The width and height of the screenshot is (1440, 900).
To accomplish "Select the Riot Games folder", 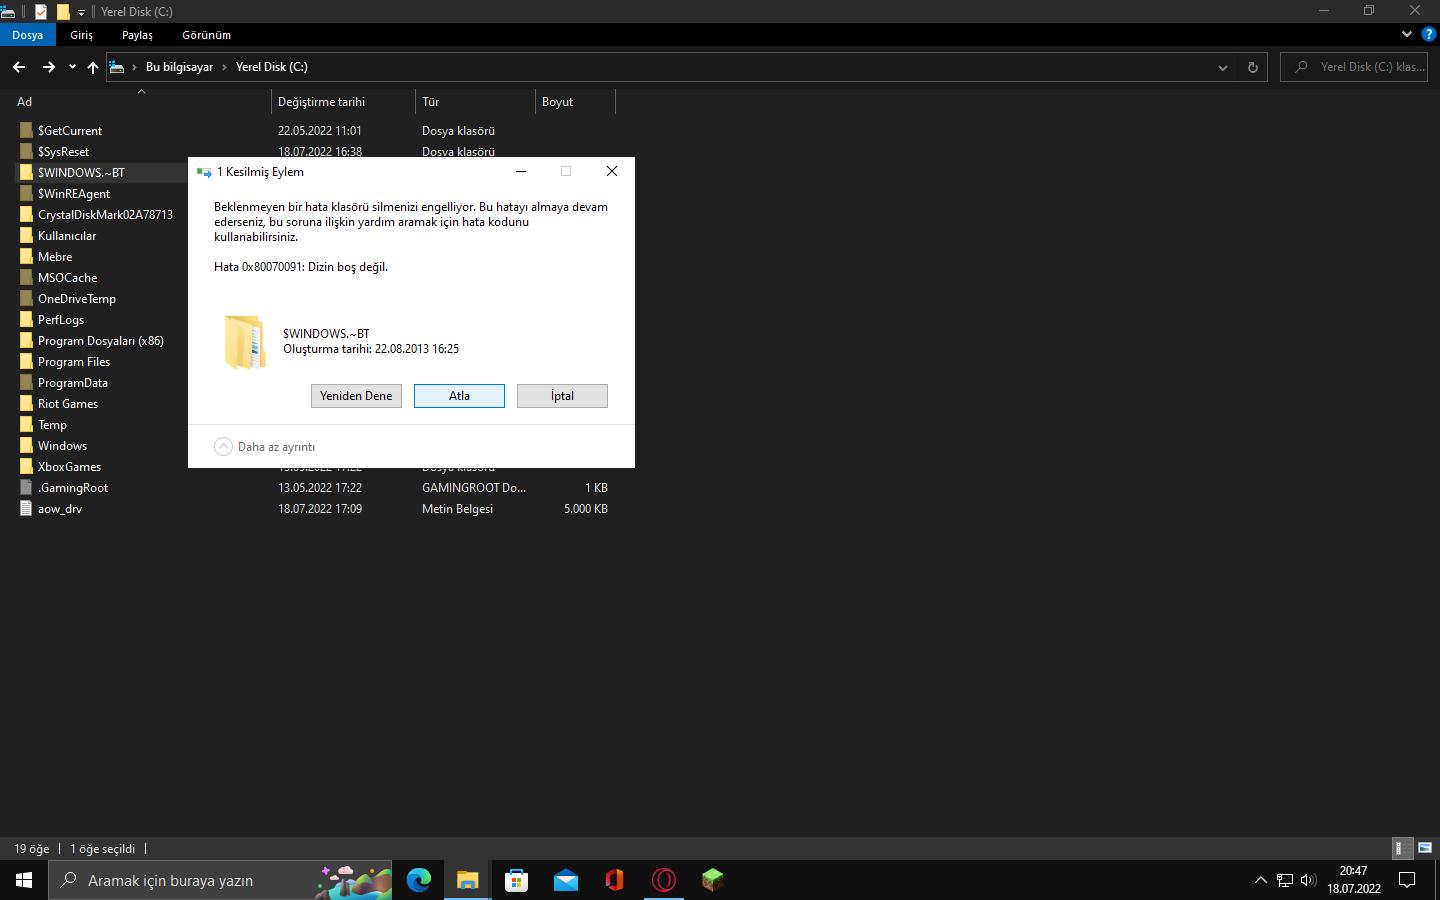I will pos(68,404).
